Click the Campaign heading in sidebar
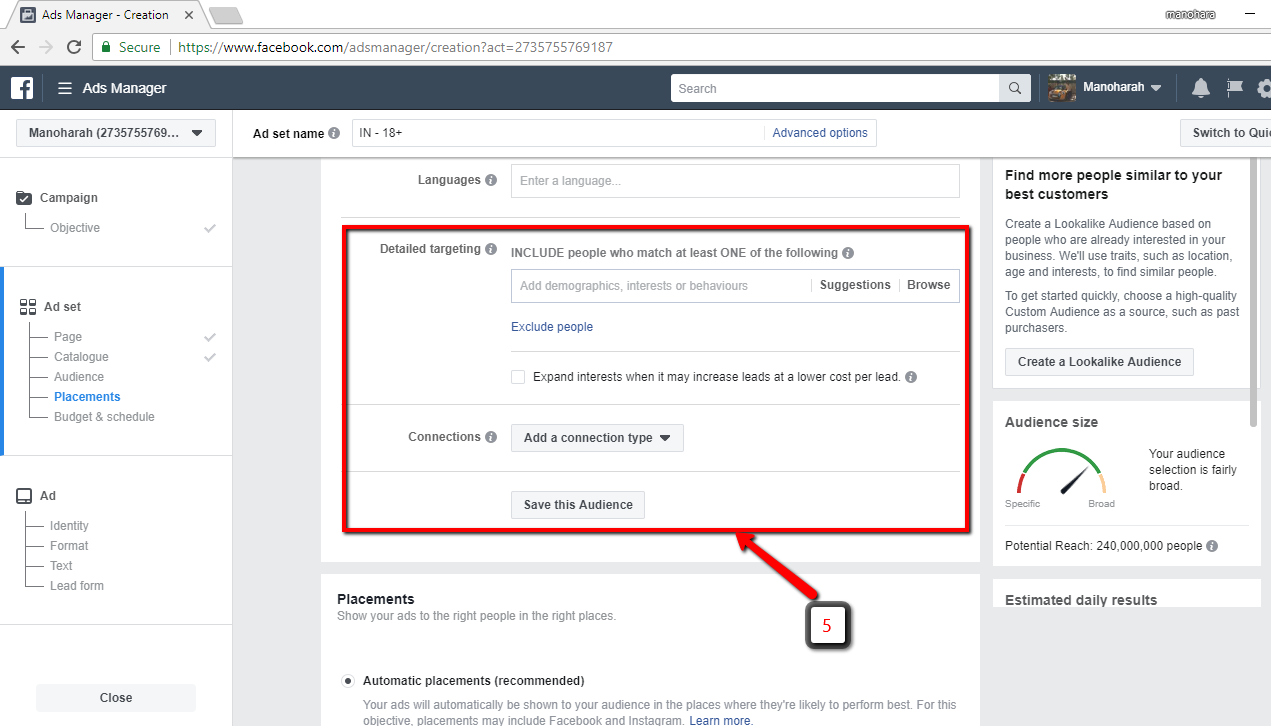 (x=69, y=198)
